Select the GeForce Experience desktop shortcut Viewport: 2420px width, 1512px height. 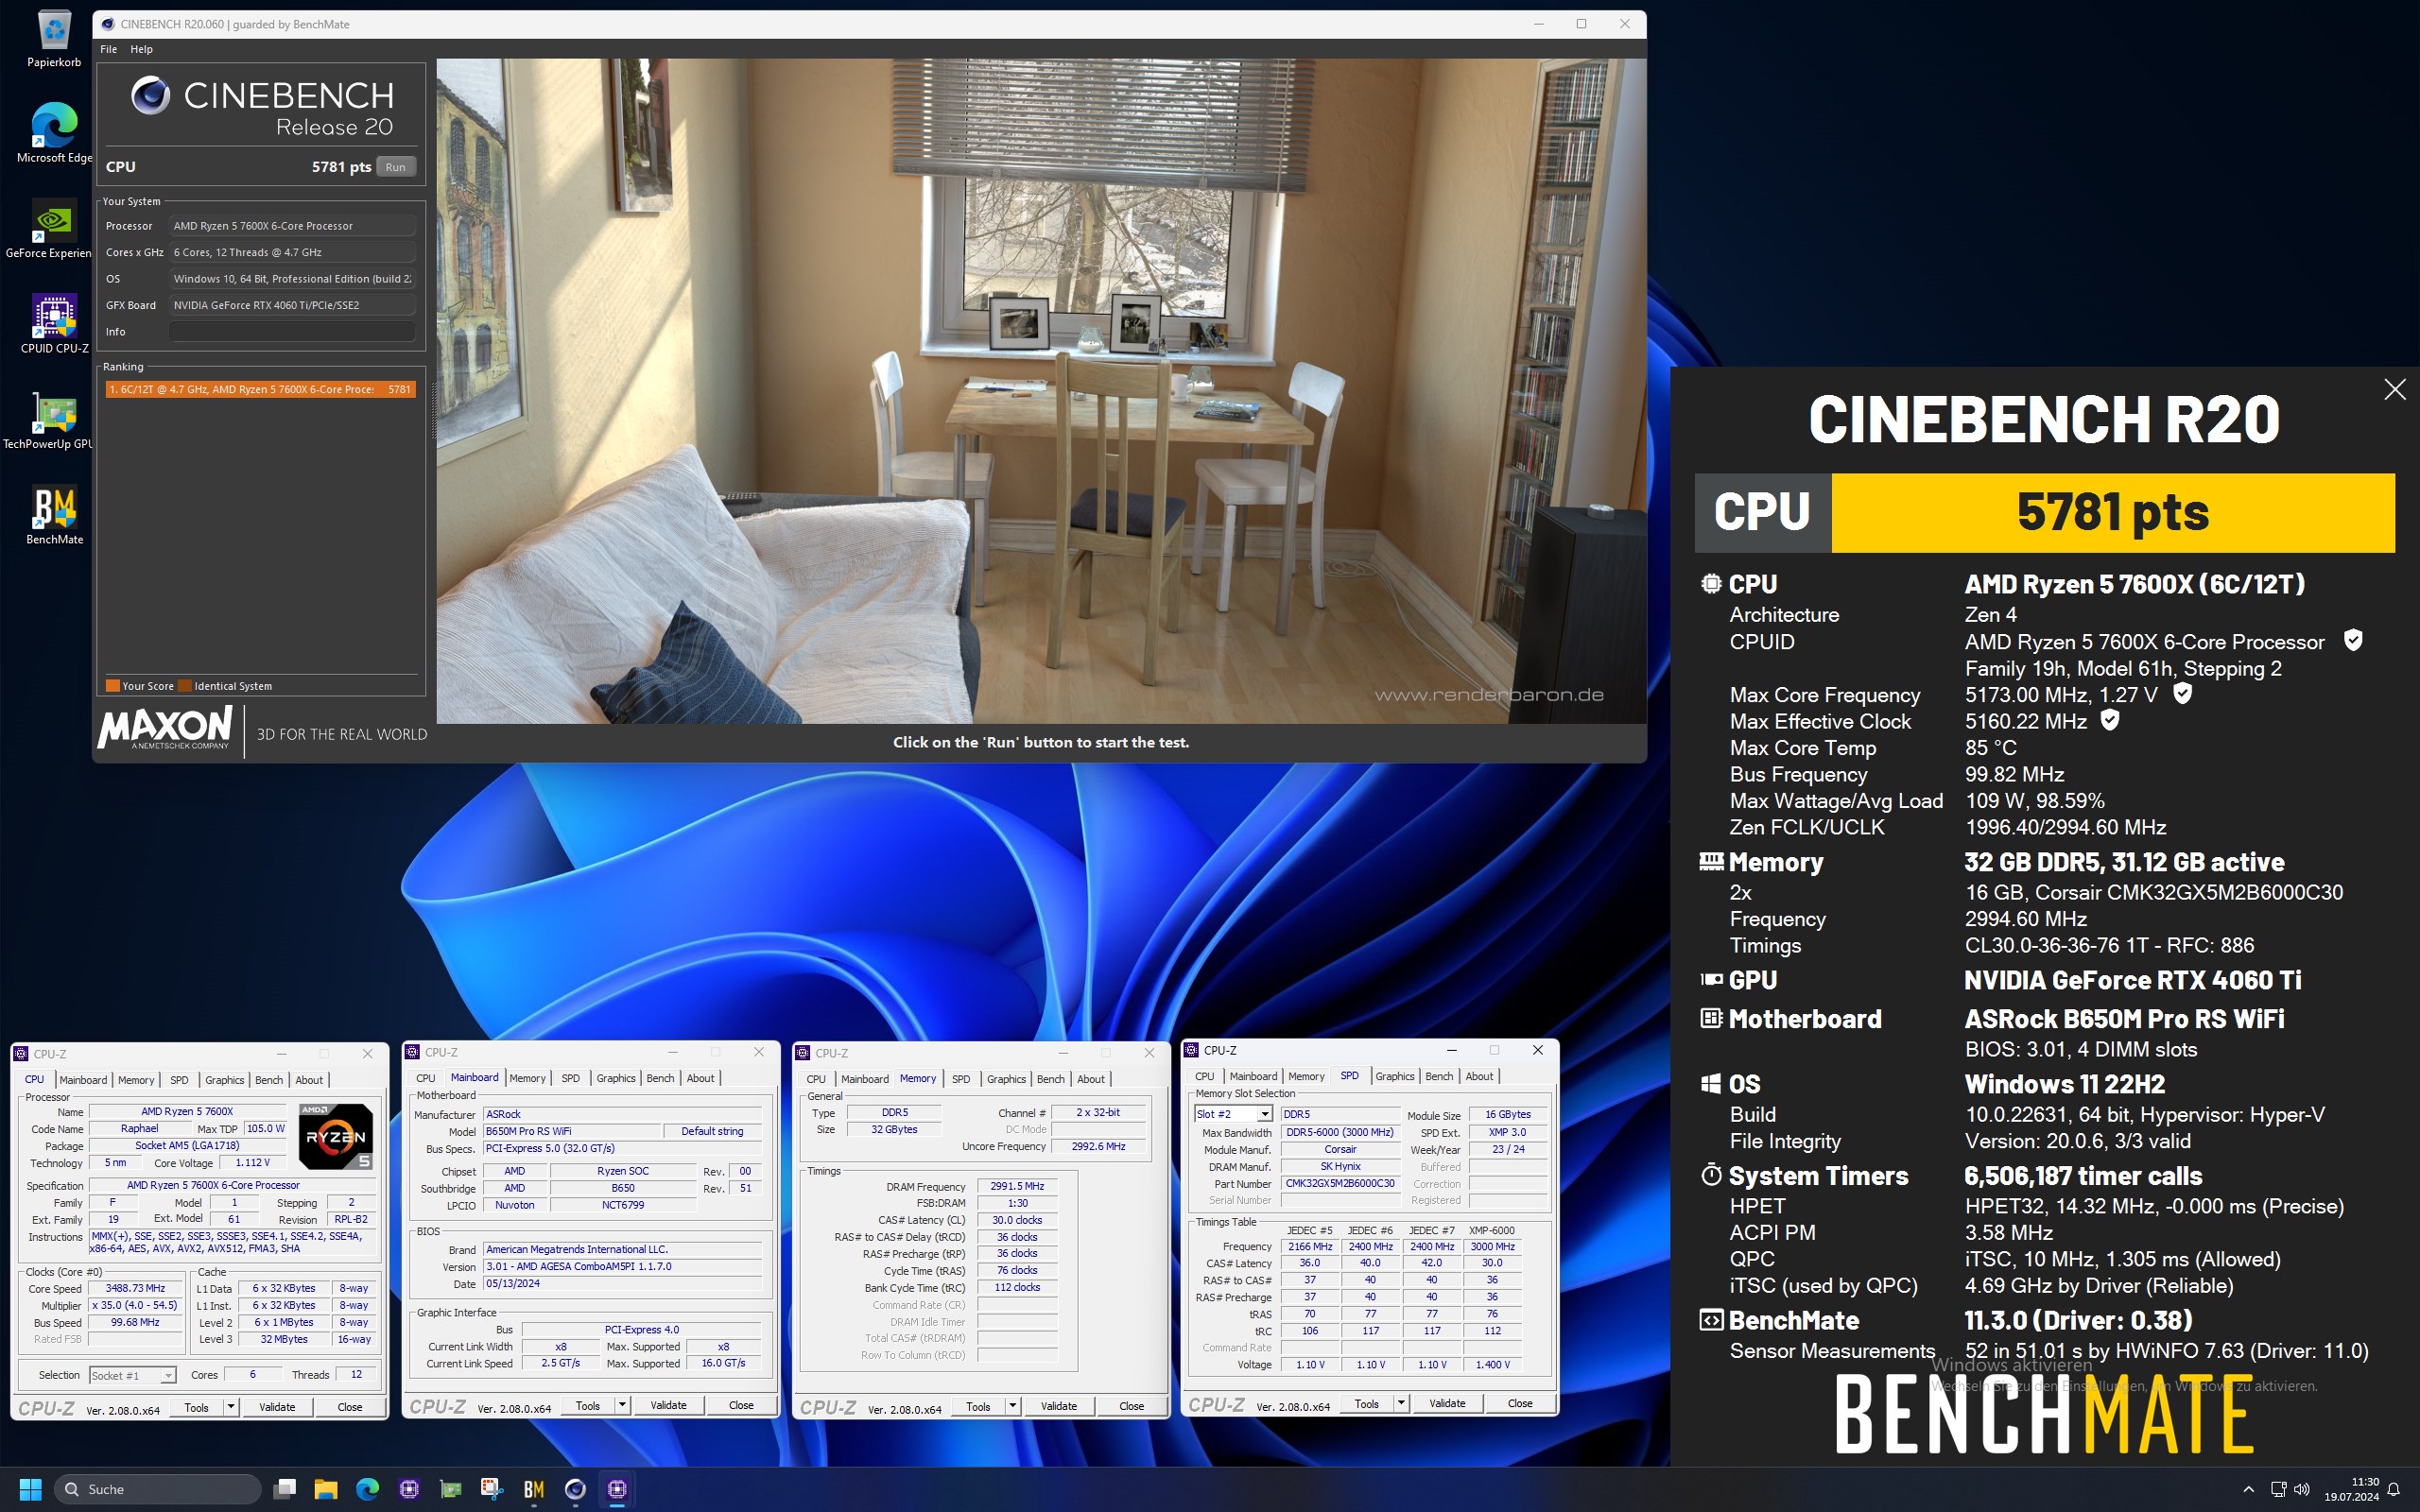(x=48, y=229)
